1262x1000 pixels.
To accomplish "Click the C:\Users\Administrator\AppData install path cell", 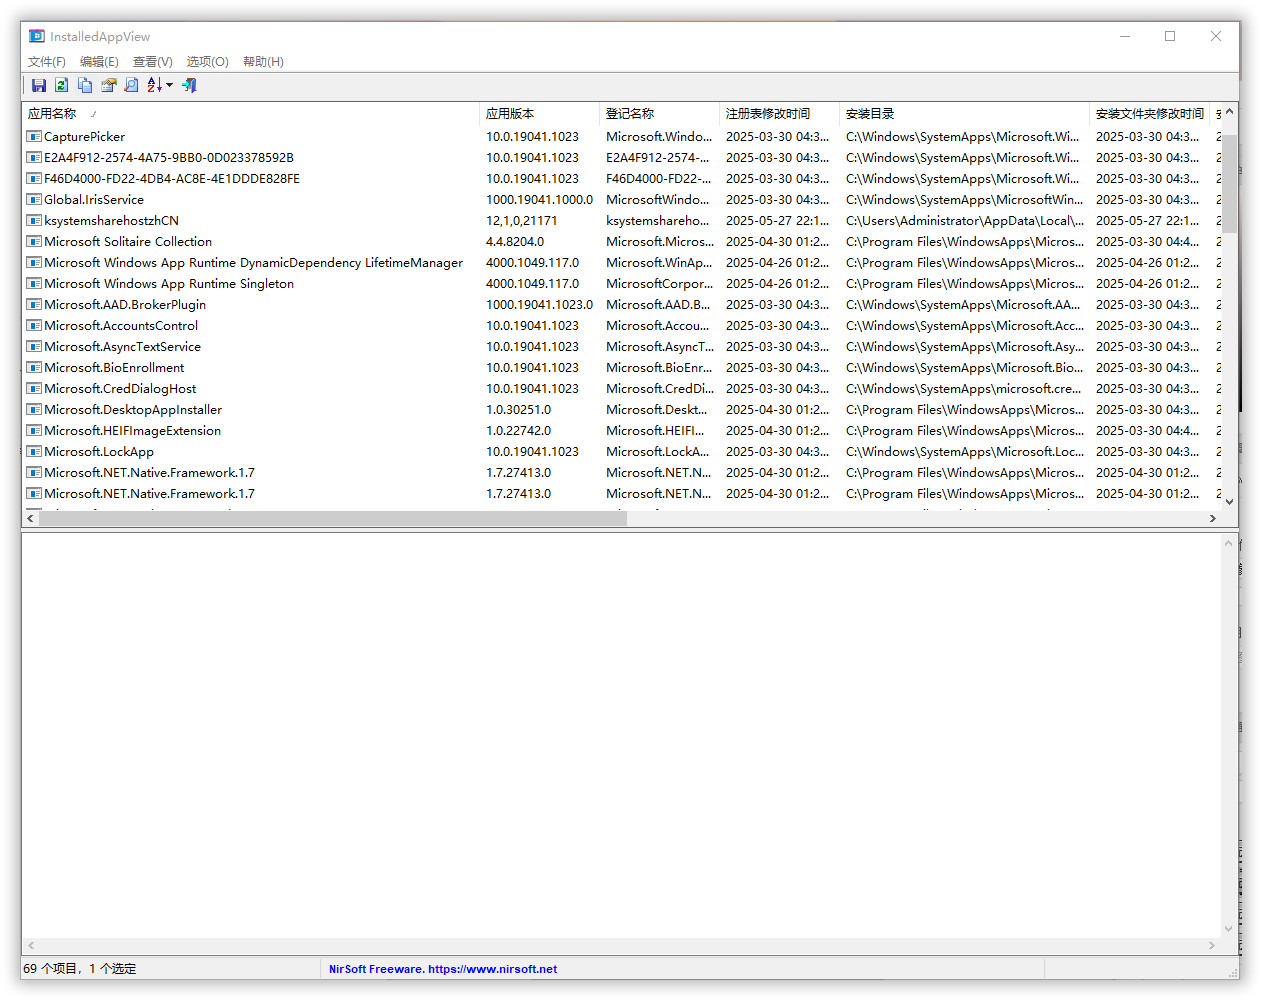I will 965,221.
